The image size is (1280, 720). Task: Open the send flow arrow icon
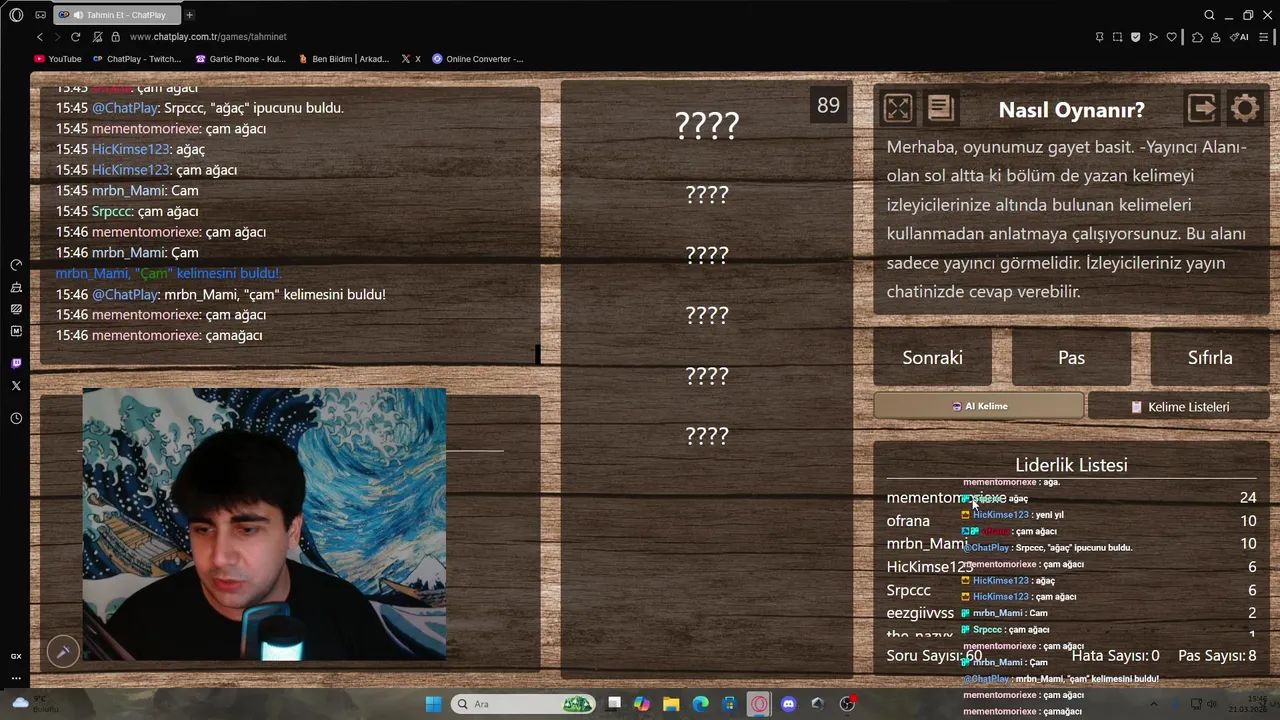point(1153,37)
